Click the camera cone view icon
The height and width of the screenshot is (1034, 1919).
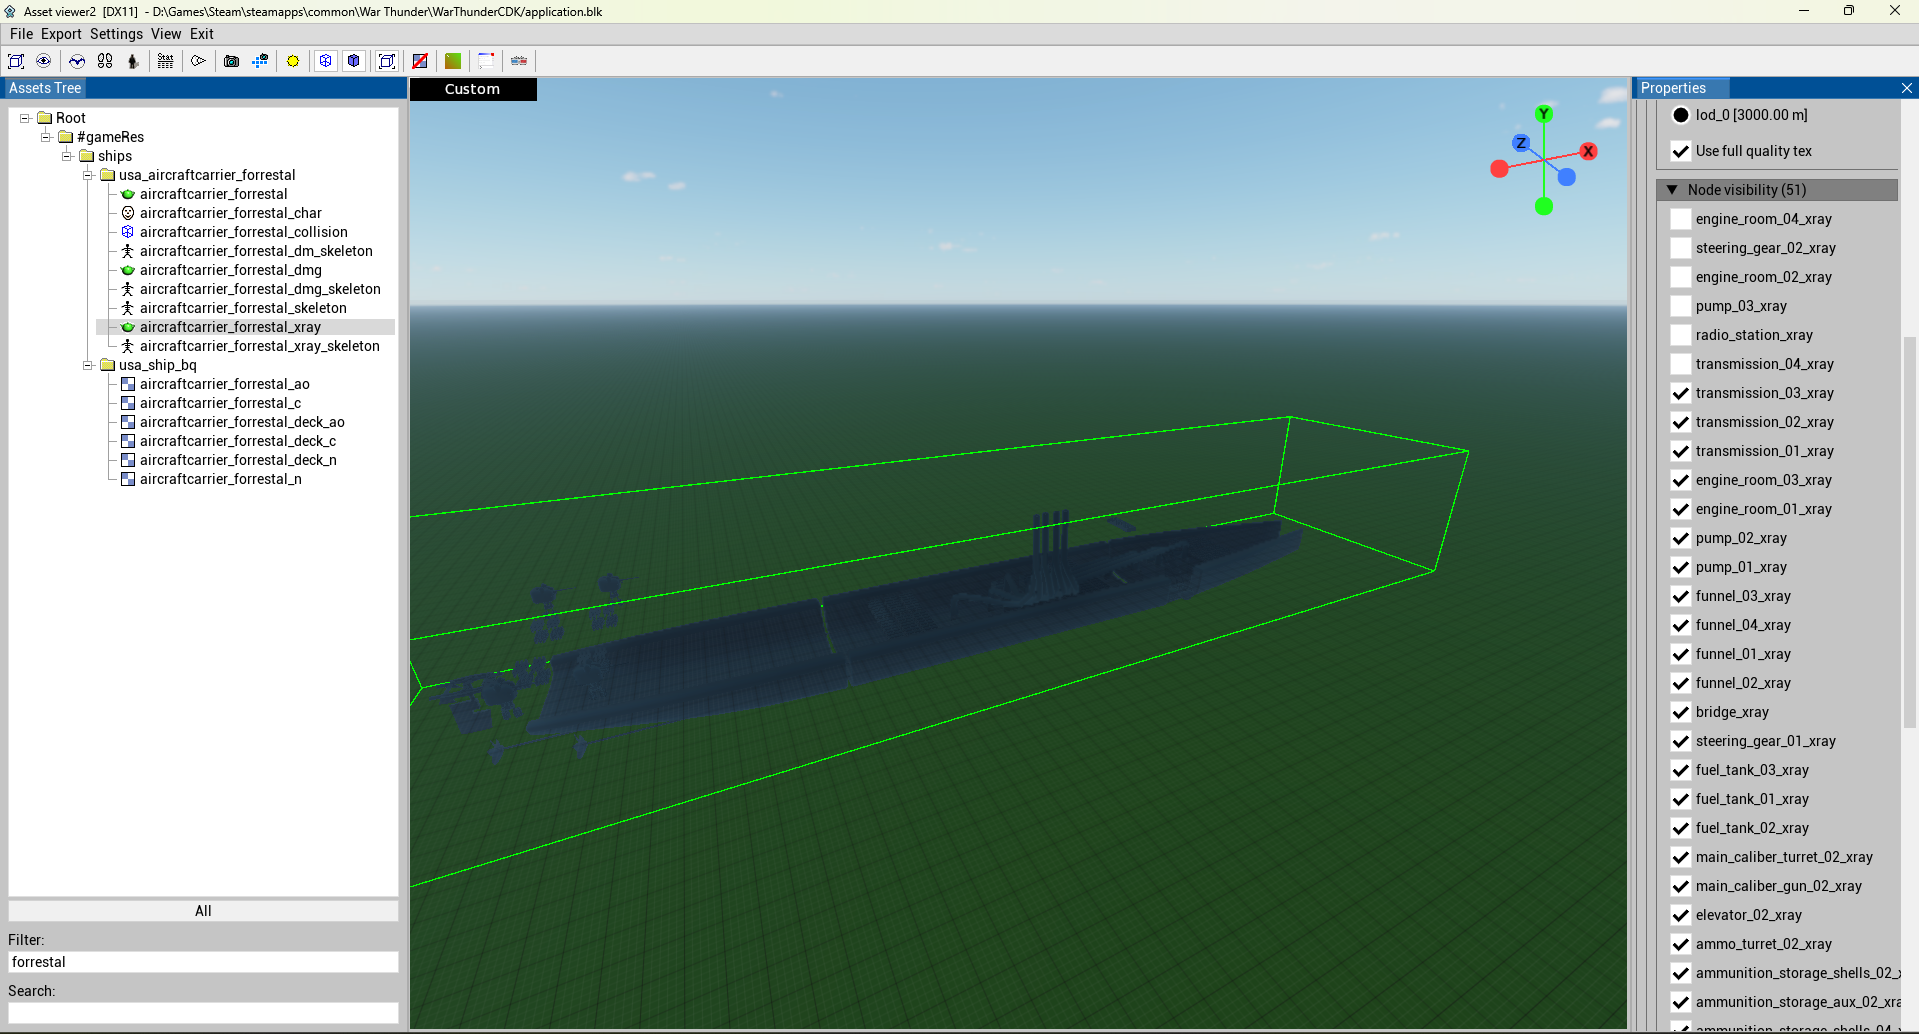tap(198, 61)
